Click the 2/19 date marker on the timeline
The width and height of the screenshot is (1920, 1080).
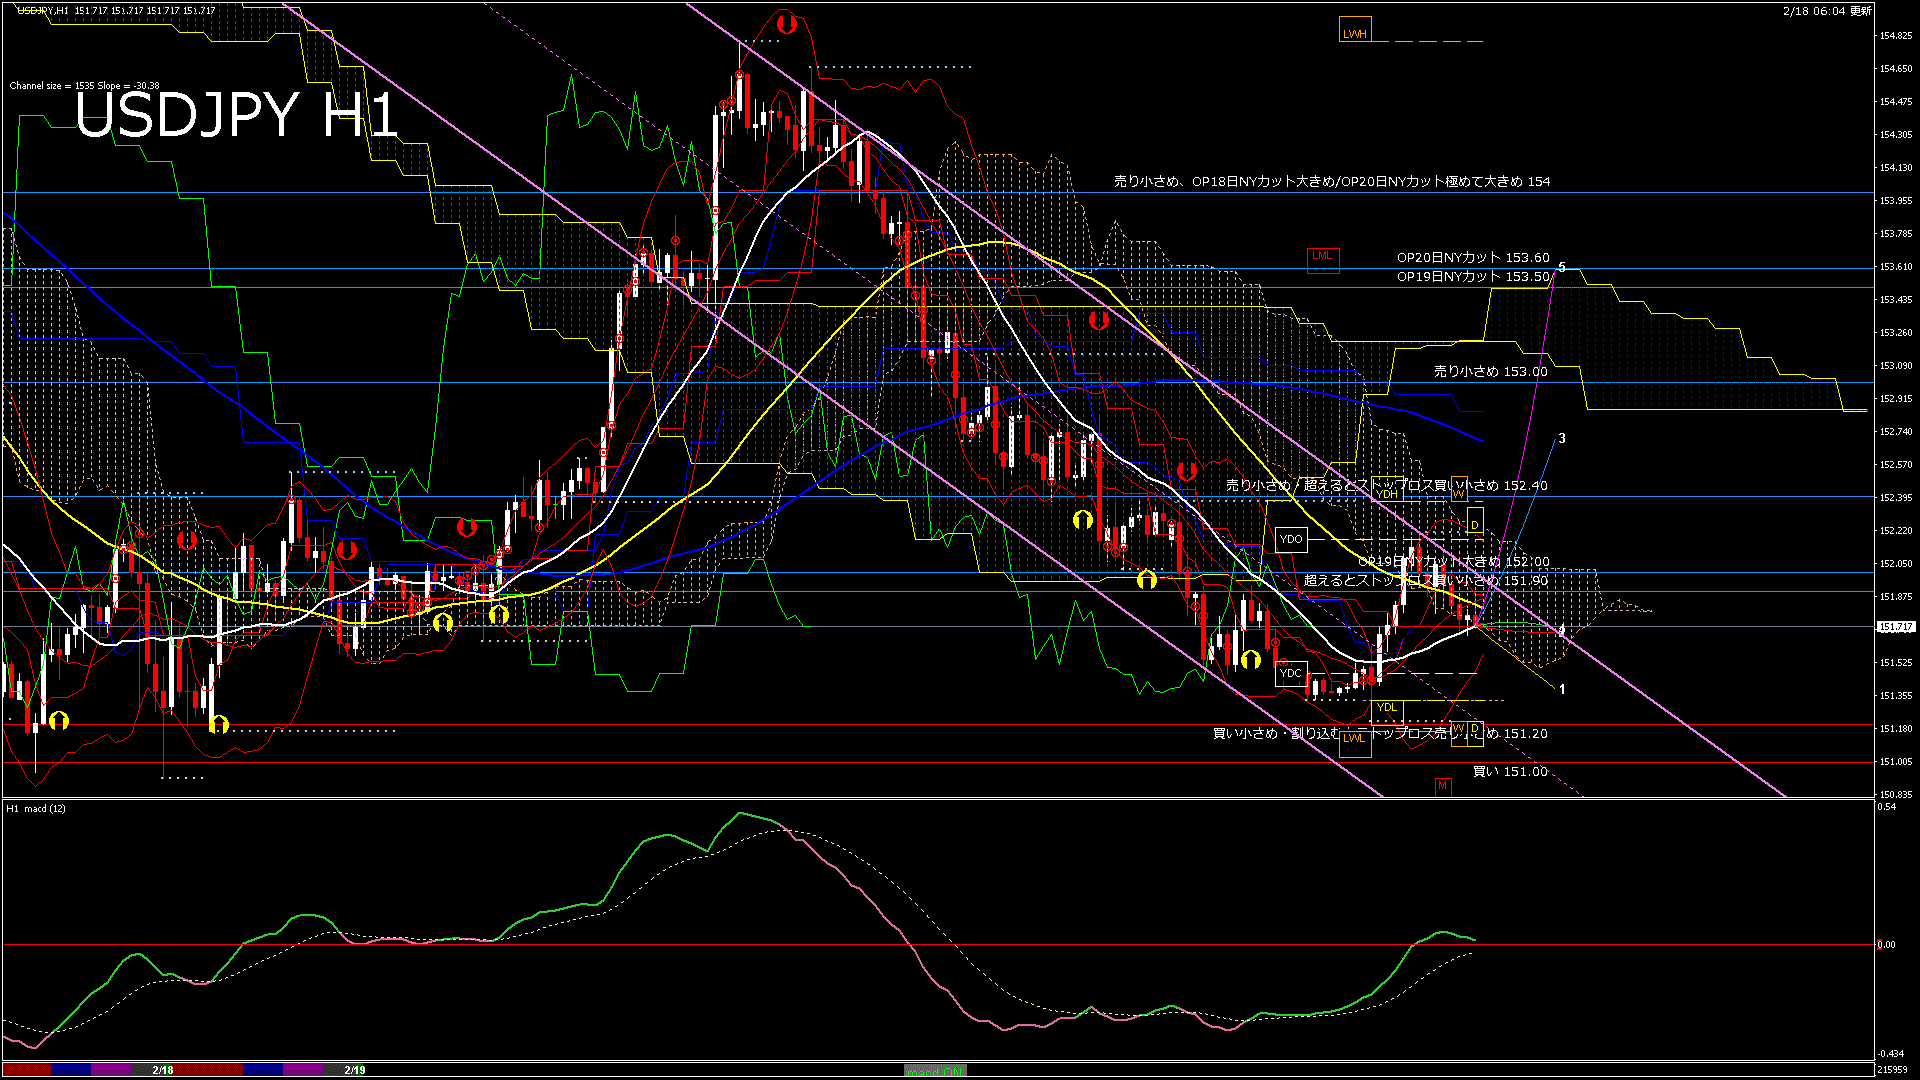pyautogui.click(x=355, y=1070)
